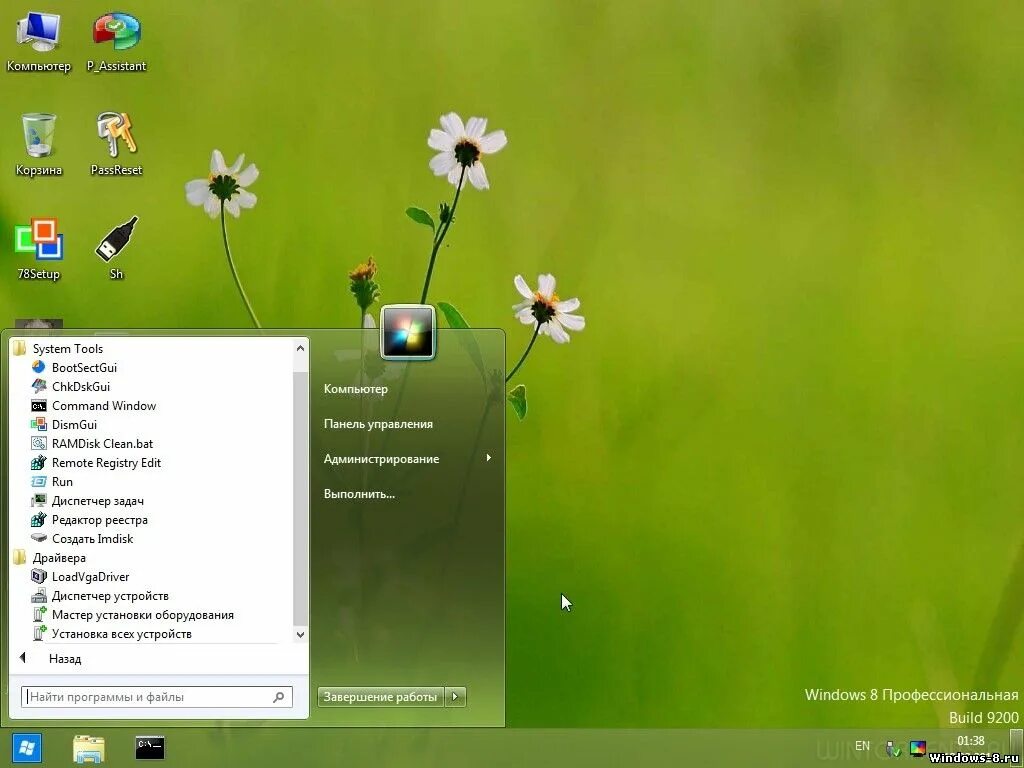Screen dimensions: 1024x768
Task: Open Remote Registry Edit
Action: click(106, 462)
